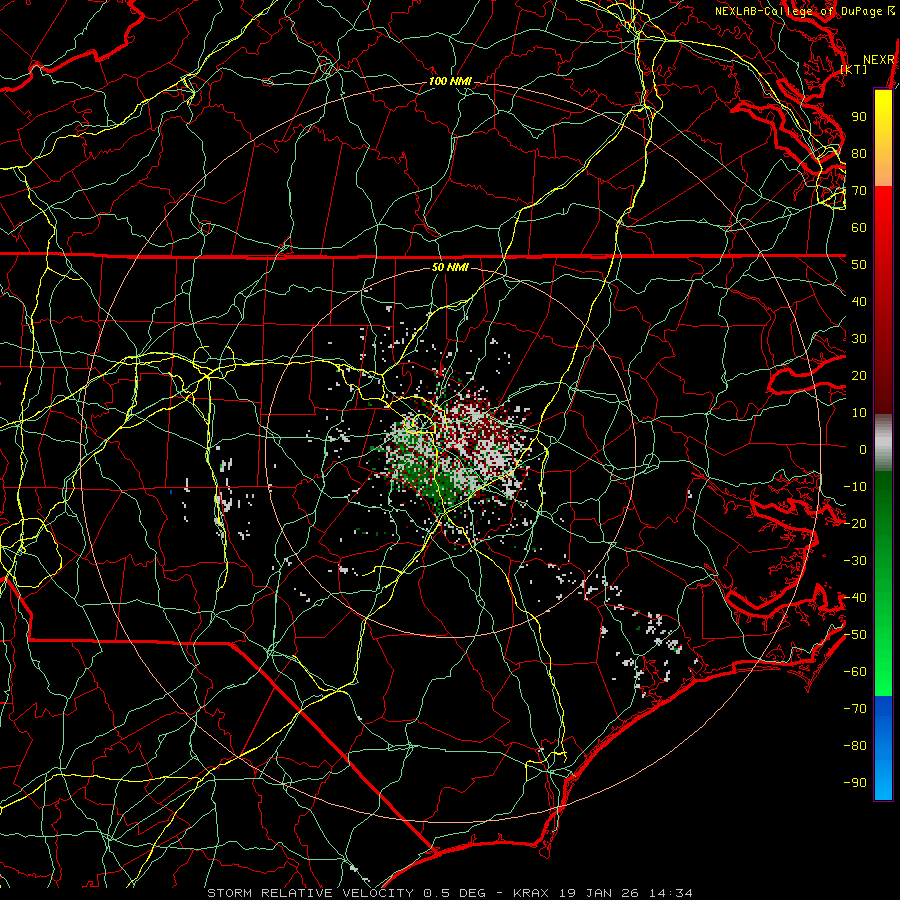Click the -20 scale label
The width and height of the screenshot is (900, 900).
pos(855,524)
